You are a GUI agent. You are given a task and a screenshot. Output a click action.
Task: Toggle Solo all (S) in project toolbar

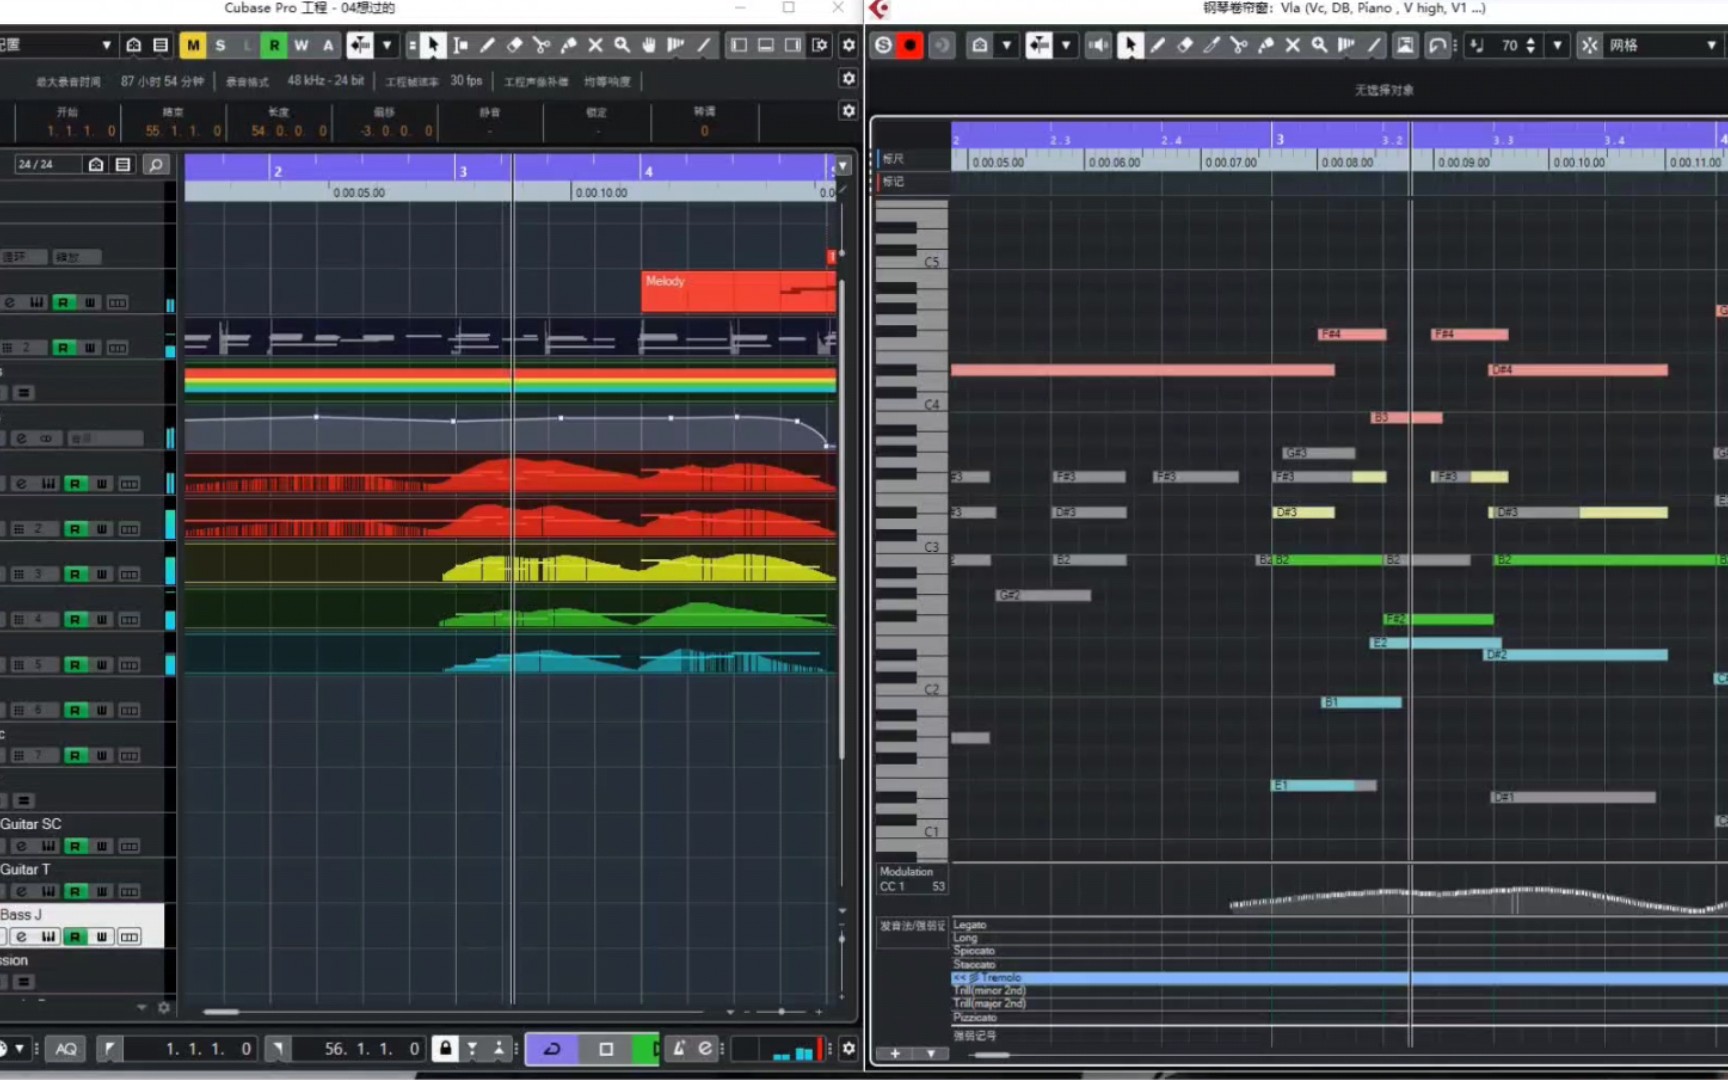click(220, 45)
